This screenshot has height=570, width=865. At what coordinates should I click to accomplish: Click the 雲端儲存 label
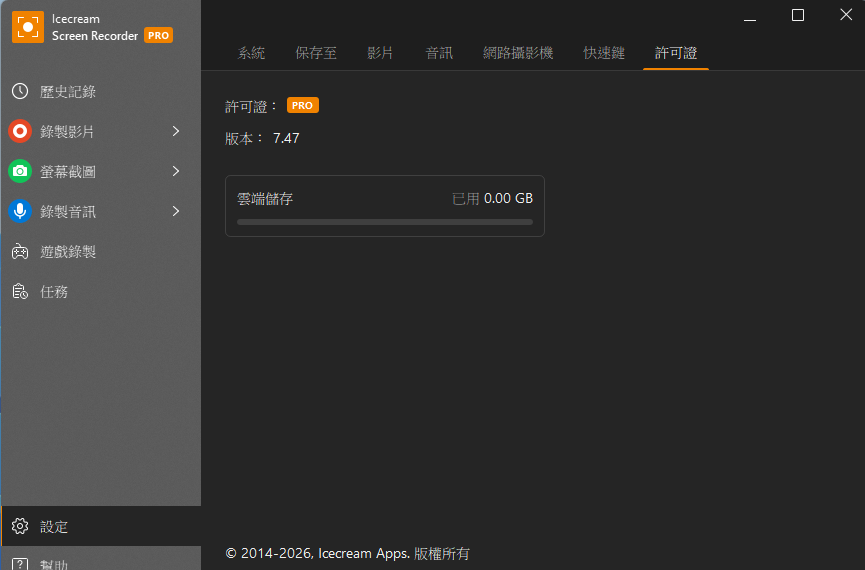coord(265,199)
